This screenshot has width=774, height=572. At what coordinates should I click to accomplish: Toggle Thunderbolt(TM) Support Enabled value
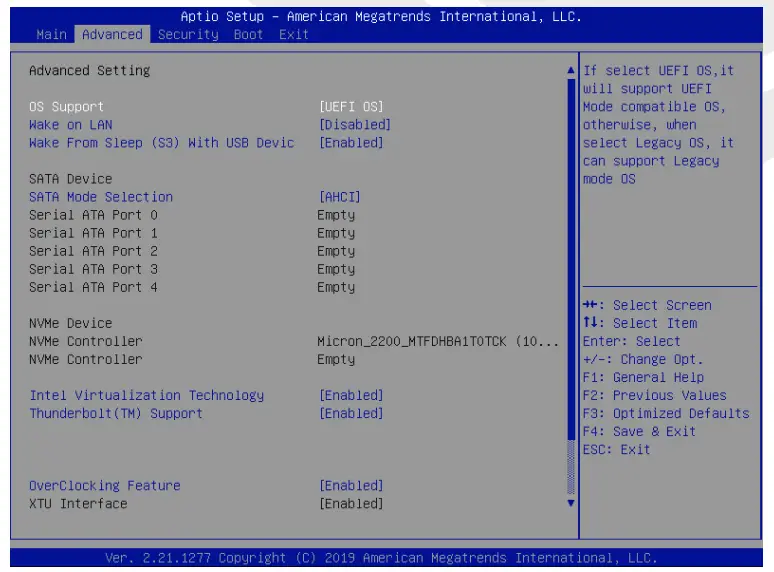coord(350,413)
